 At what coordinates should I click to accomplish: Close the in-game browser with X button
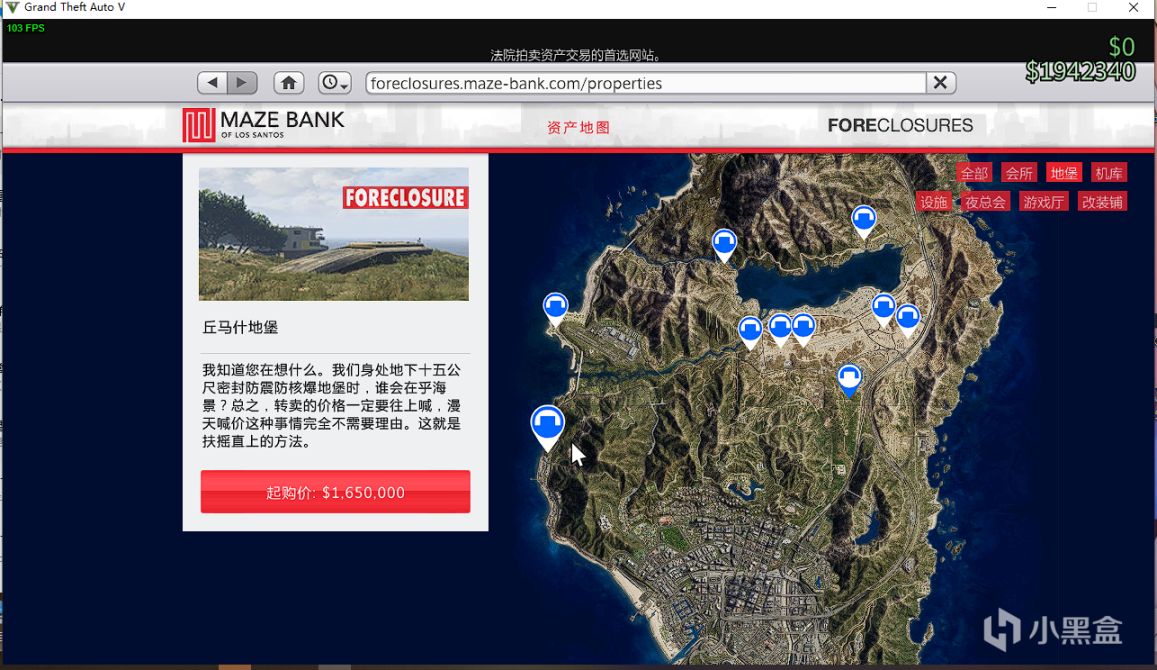940,83
